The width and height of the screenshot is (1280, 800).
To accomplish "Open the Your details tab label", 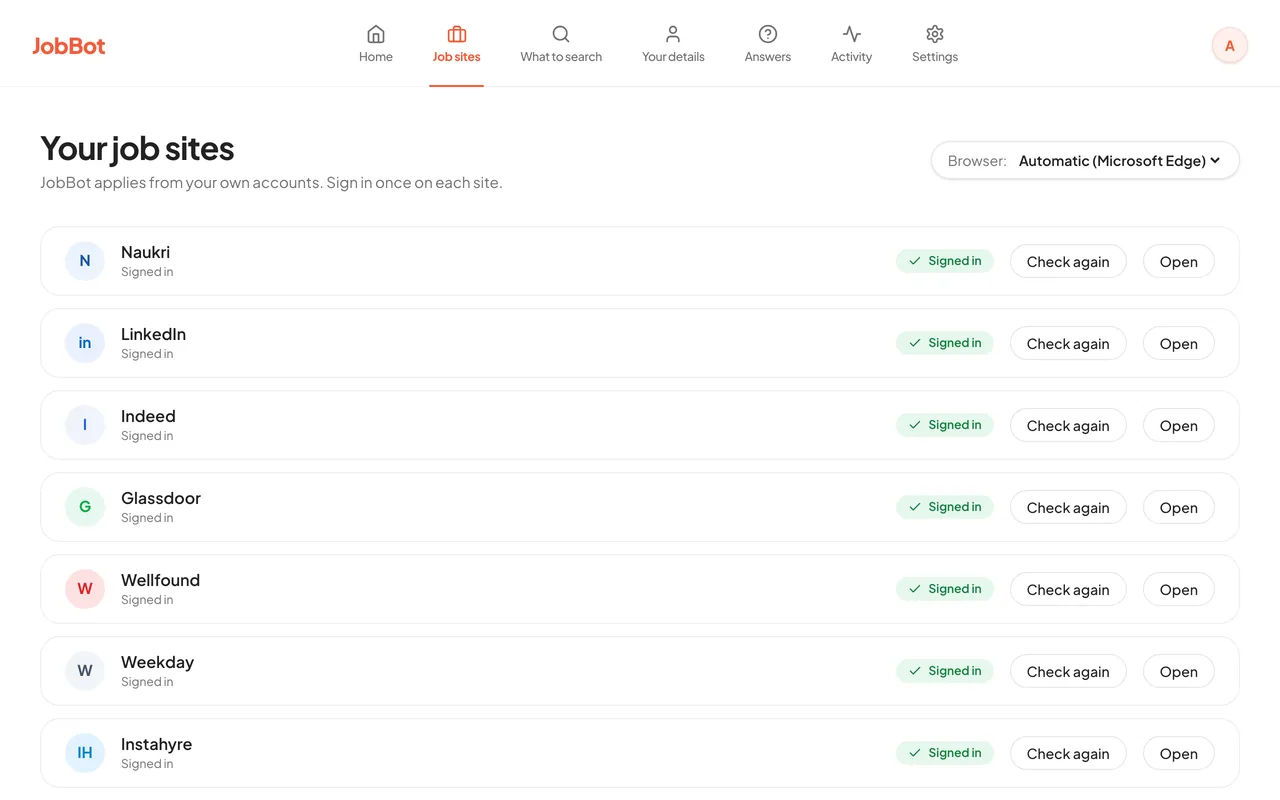I will (x=673, y=57).
